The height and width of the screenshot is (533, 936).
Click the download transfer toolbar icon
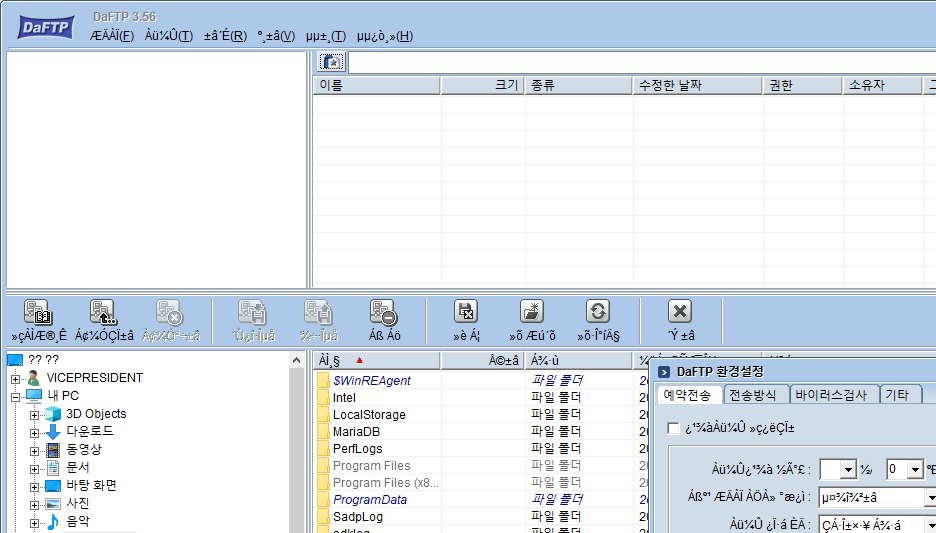click(253, 312)
